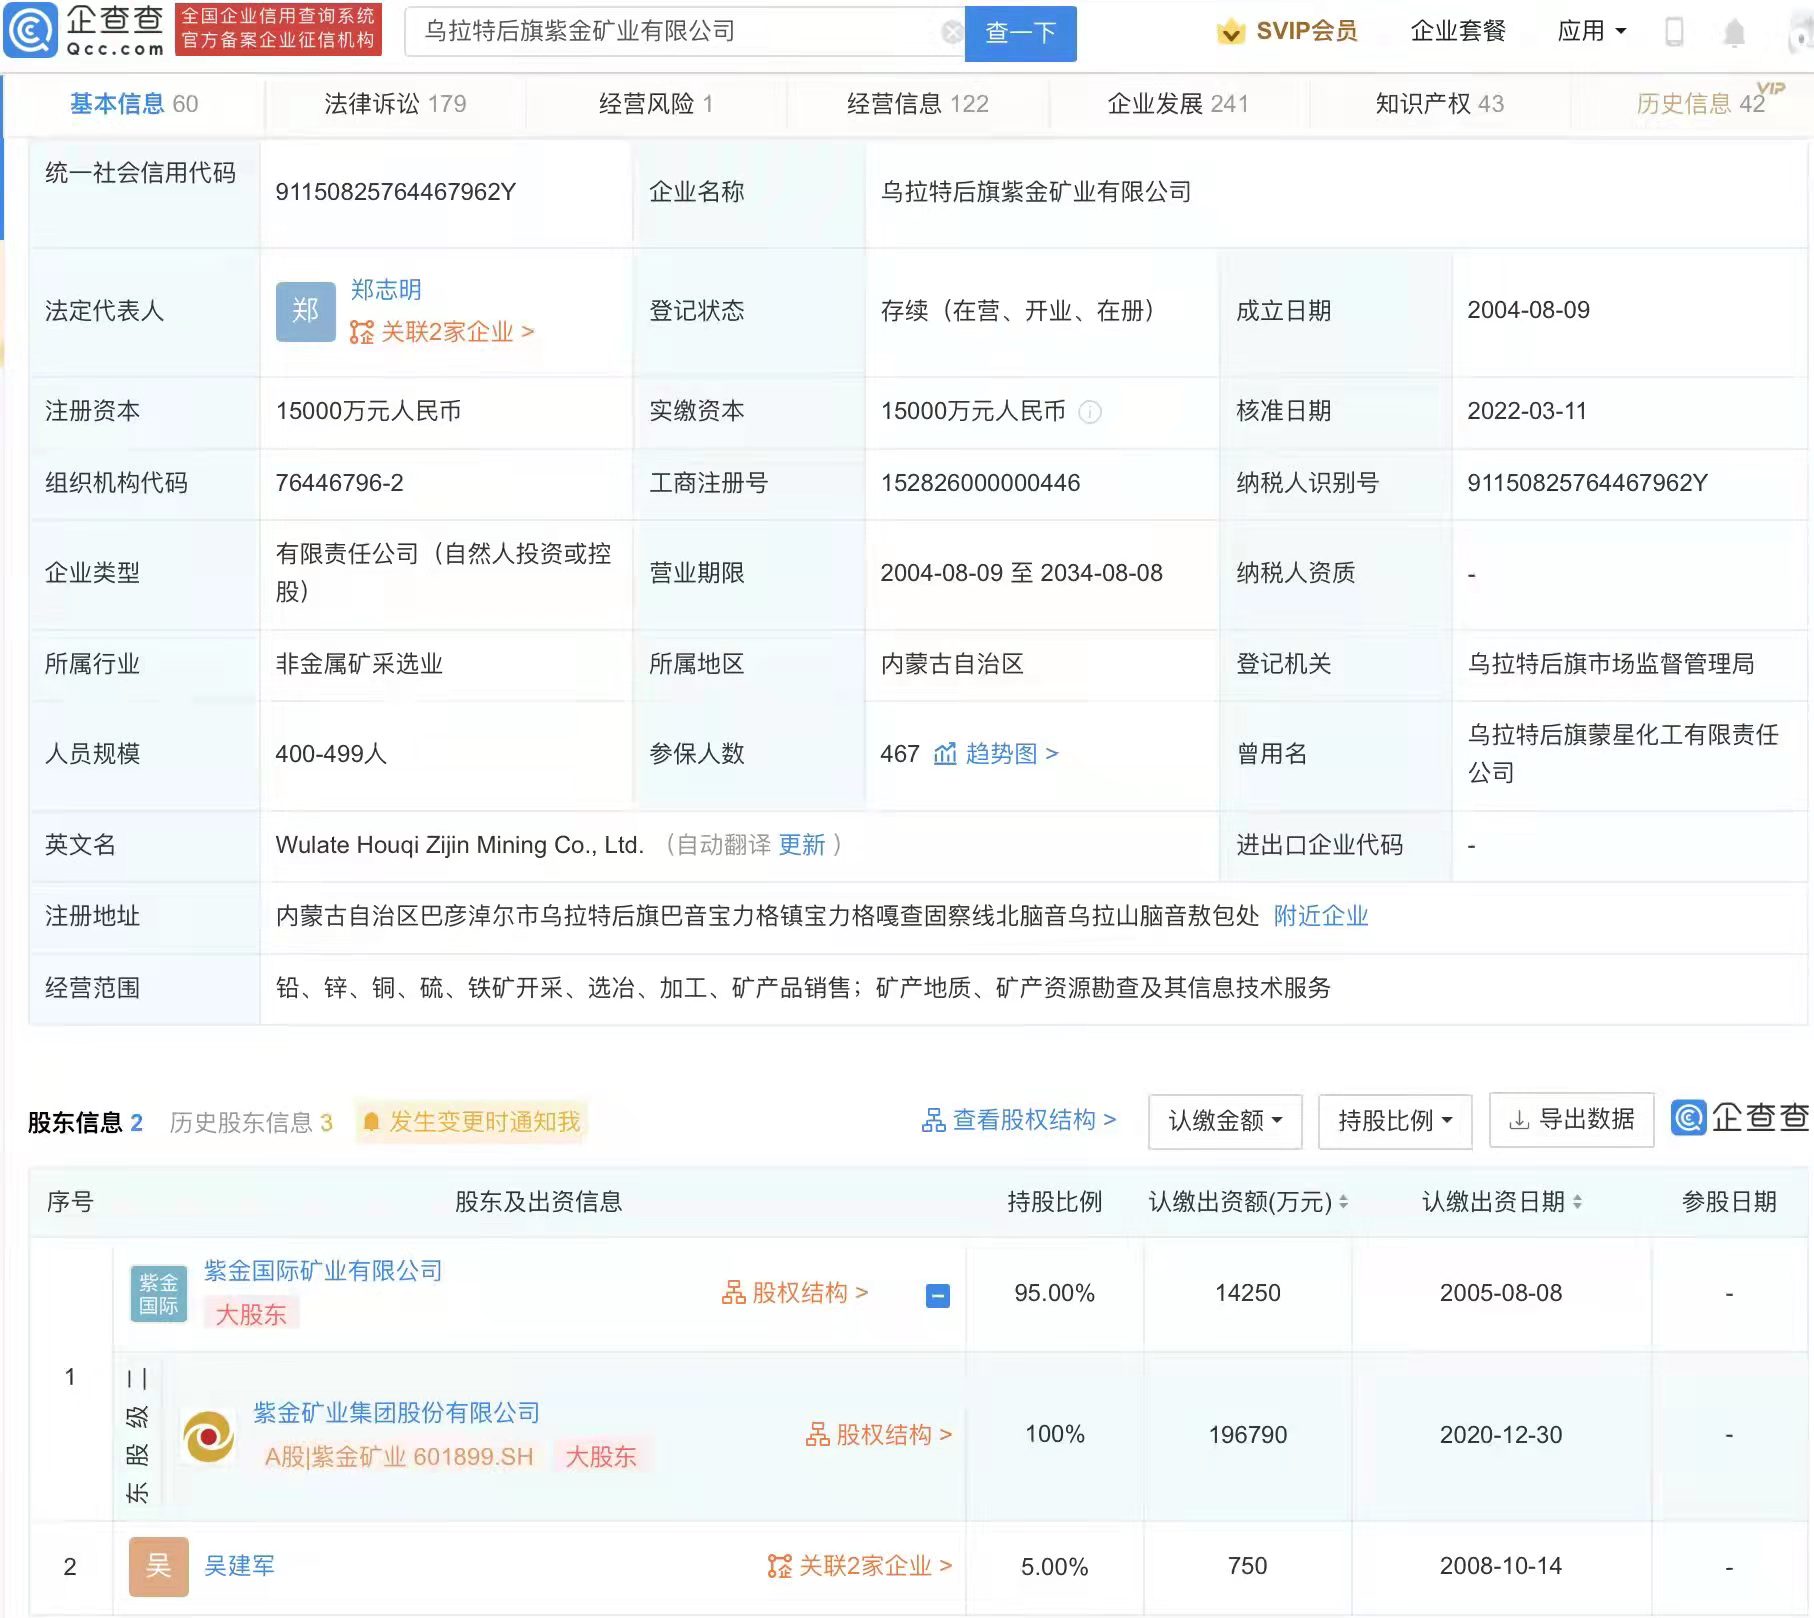Open the SVIP会员 crown link

(1286, 31)
